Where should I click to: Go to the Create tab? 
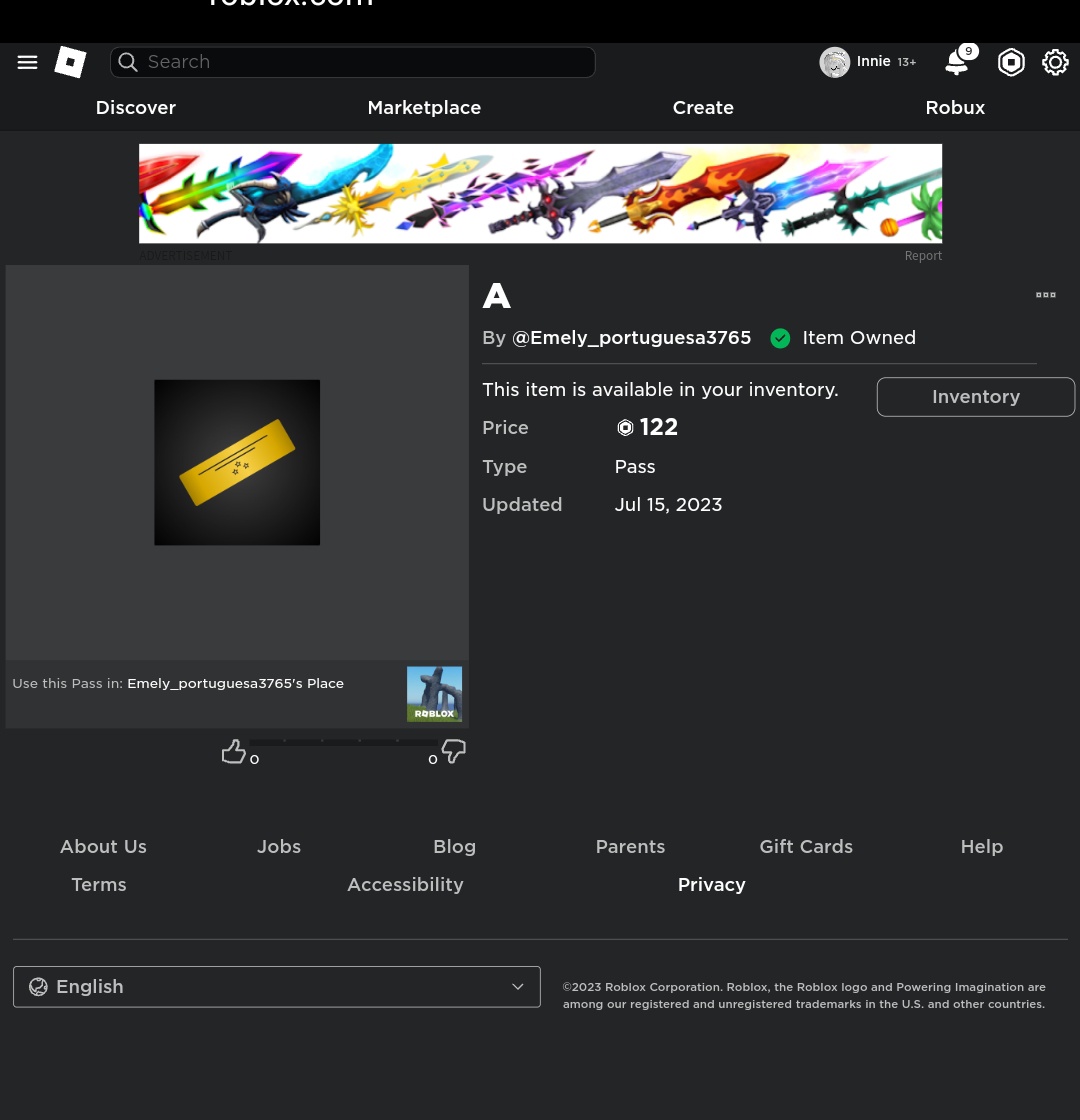[703, 107]
